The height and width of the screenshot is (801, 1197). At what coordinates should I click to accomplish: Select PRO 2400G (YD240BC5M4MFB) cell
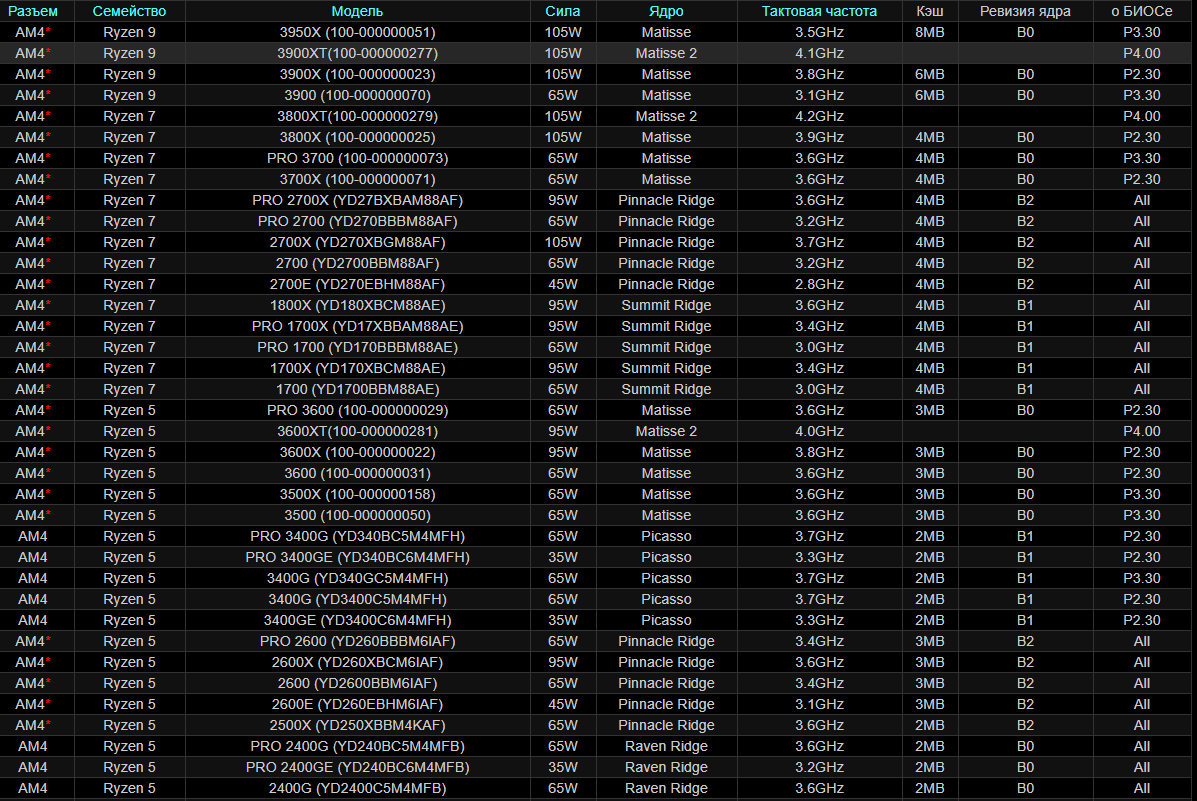[357, 746]
